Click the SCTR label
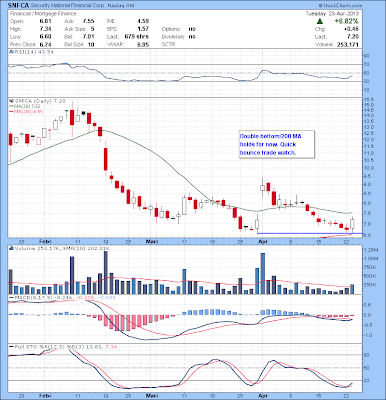The width and height of the screenshot is (386, 400). click(169, 44)
